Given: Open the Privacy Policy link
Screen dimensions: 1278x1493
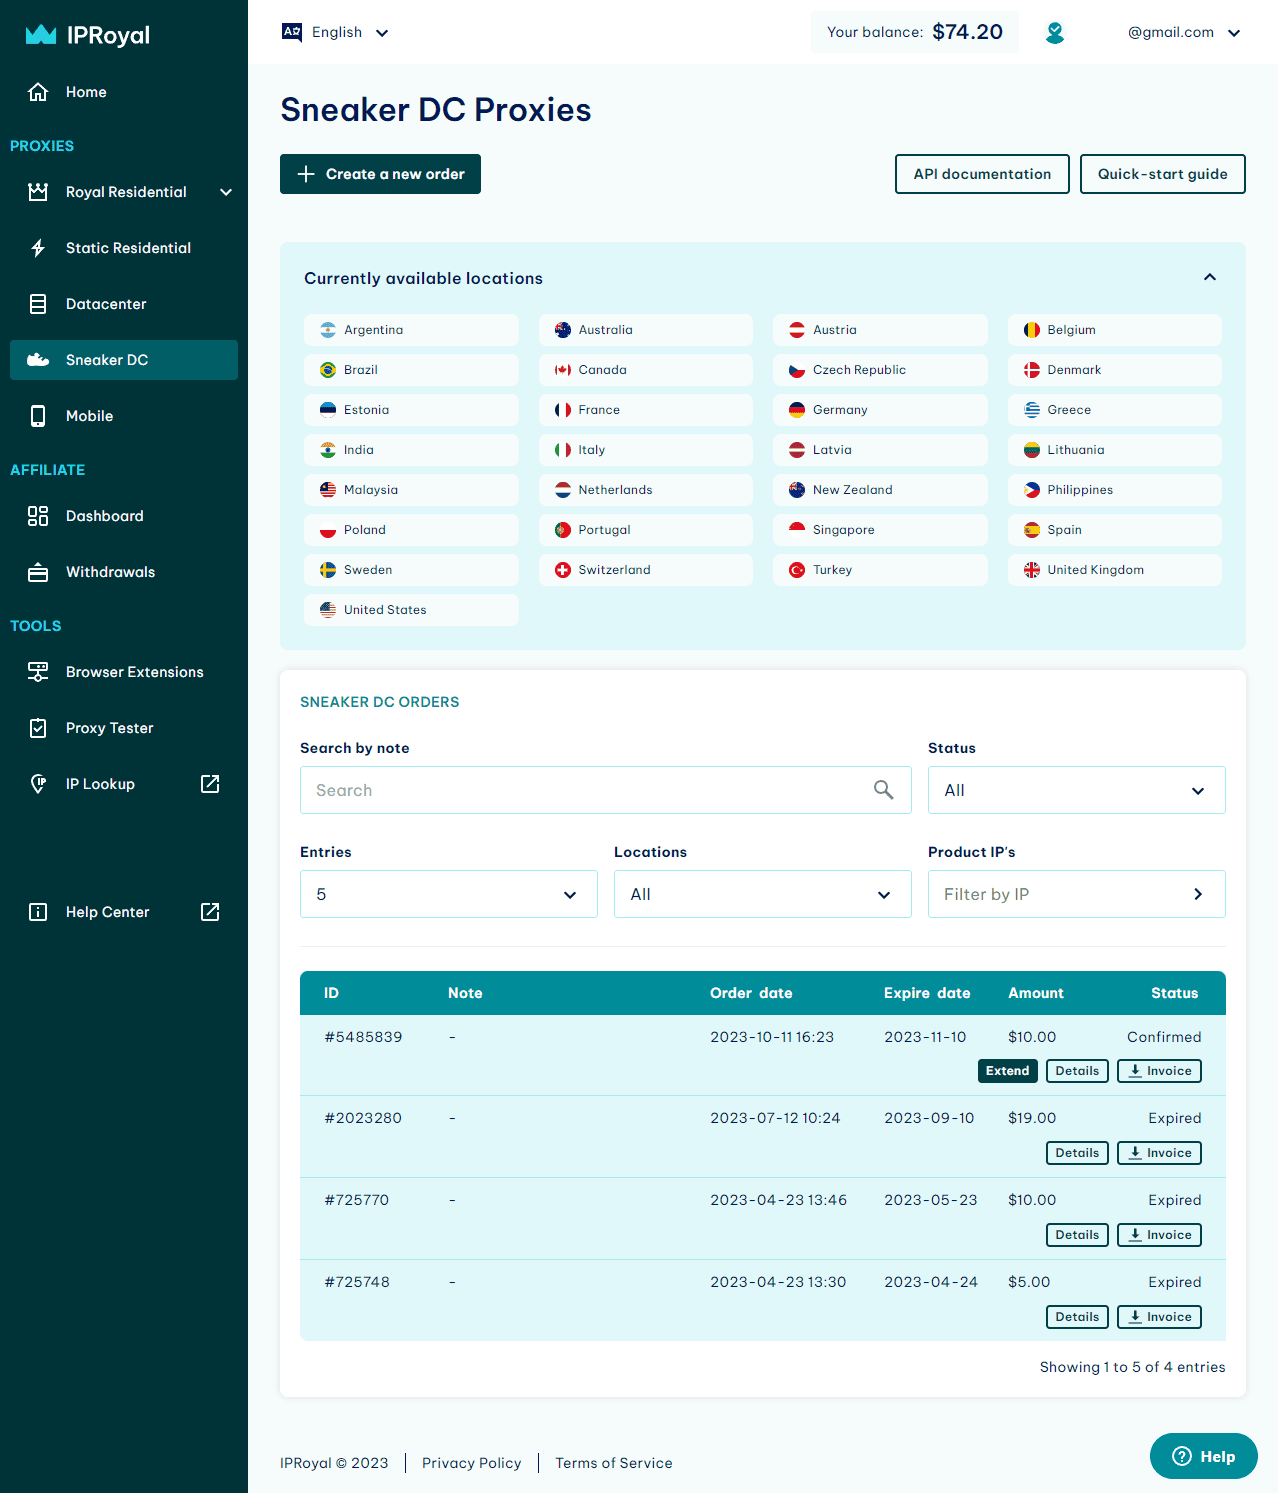Looking at the screenshot, I should (472, 1463).
